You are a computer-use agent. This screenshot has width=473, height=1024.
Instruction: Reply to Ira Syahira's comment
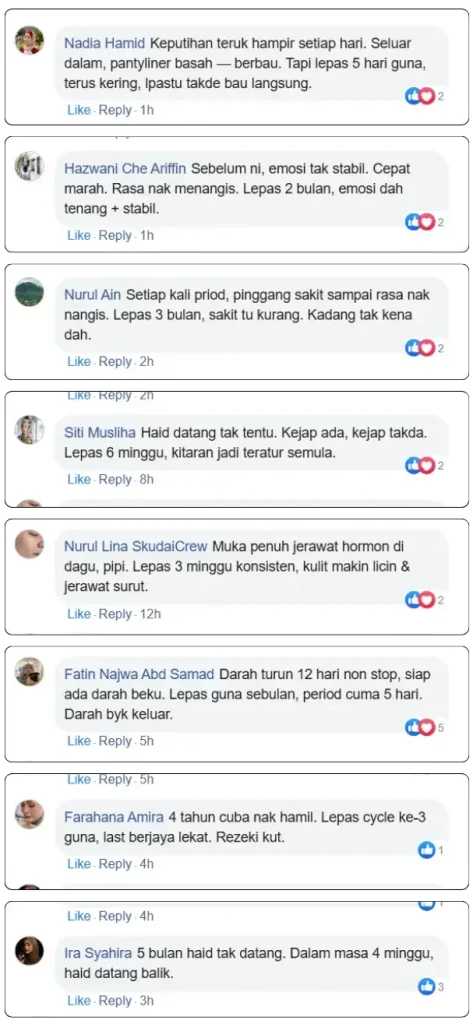[x=115, y=1000]
